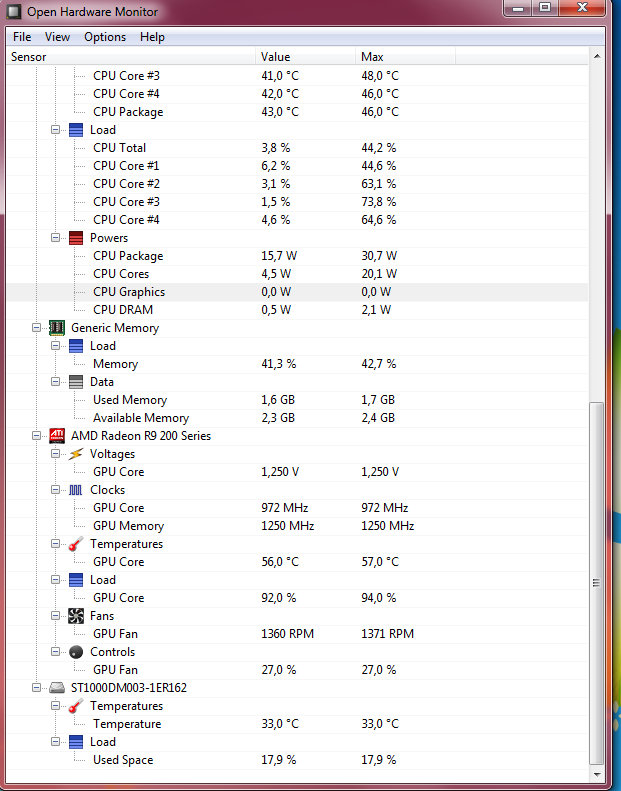Select the CPU Total load row
The image size is (621, 791).
(x=297, y=148)
